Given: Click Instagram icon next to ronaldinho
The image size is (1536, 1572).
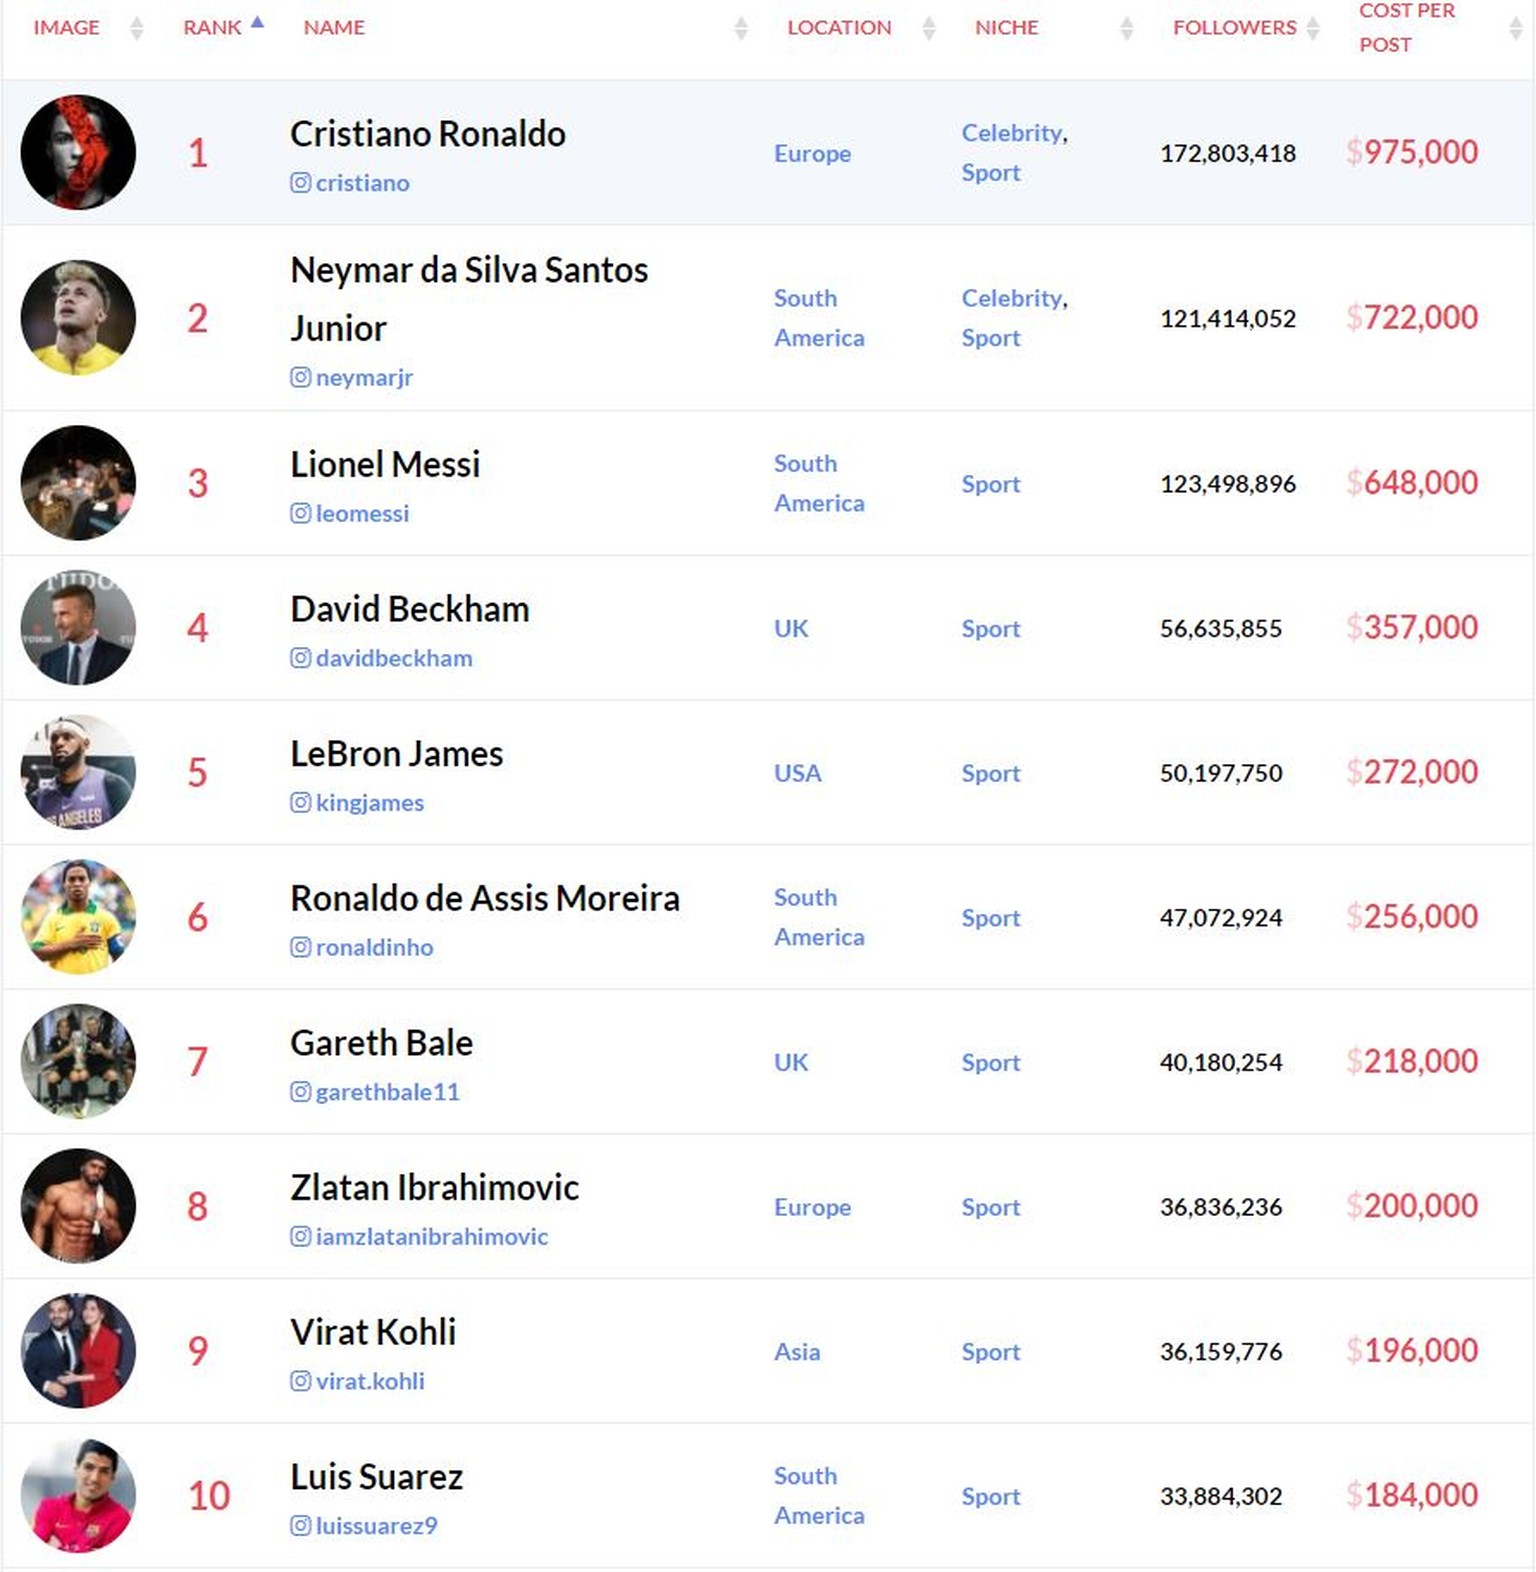Looking at the screenshot, I should click(x=300, y=947).
